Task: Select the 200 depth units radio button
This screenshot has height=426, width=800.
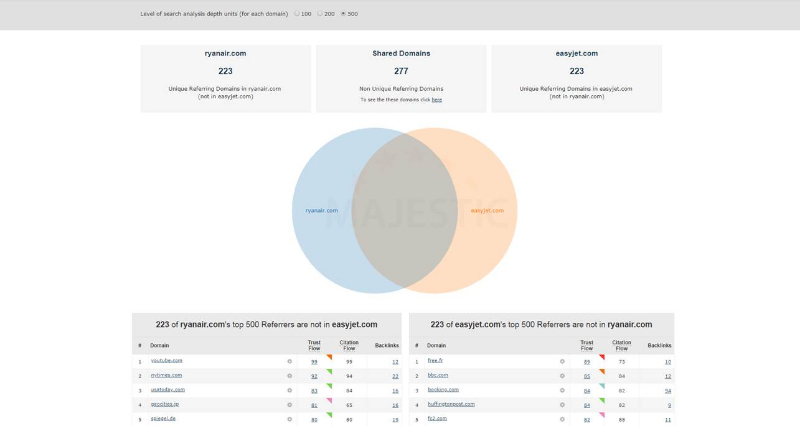Action: pyautogui.click(x=320, y=14)
